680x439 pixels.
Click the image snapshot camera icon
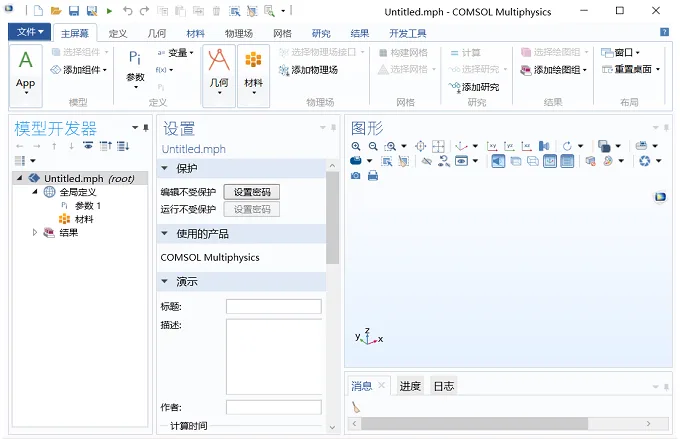click(x=356, y=176)
